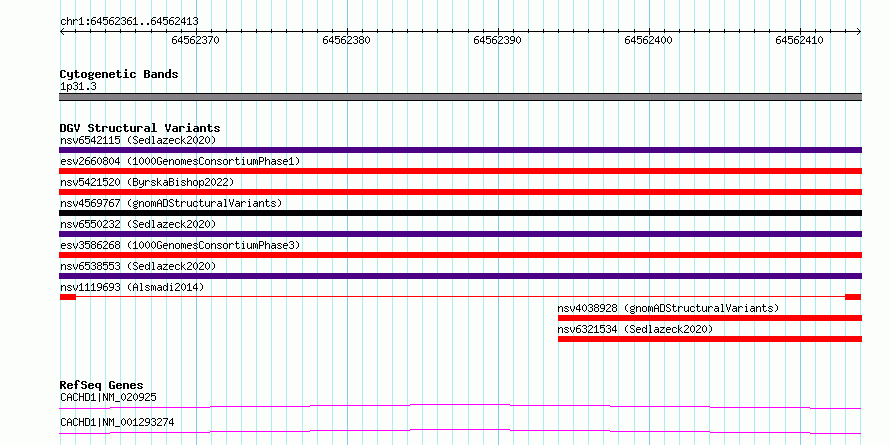Select the Cytogenetic Bands track title
The width and height of the screenshot is (890, 445).
[x=119, y=74]
